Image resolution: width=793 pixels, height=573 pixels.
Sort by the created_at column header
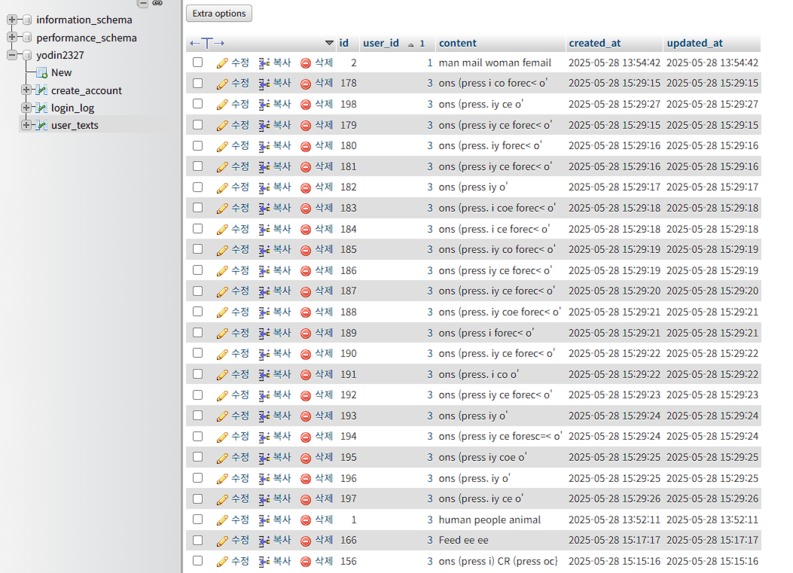(x=595, y=43)
